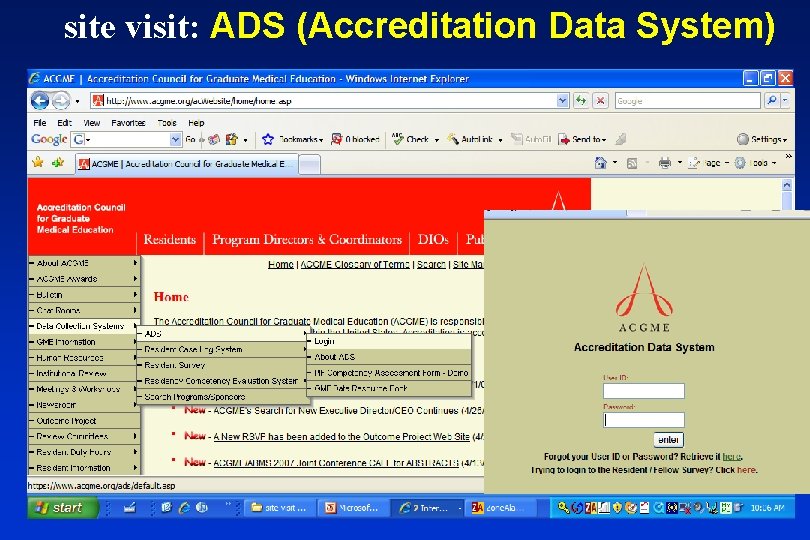Open the View menu
Viewport: 810px width, 540px height.
click(x=91, y=122)
